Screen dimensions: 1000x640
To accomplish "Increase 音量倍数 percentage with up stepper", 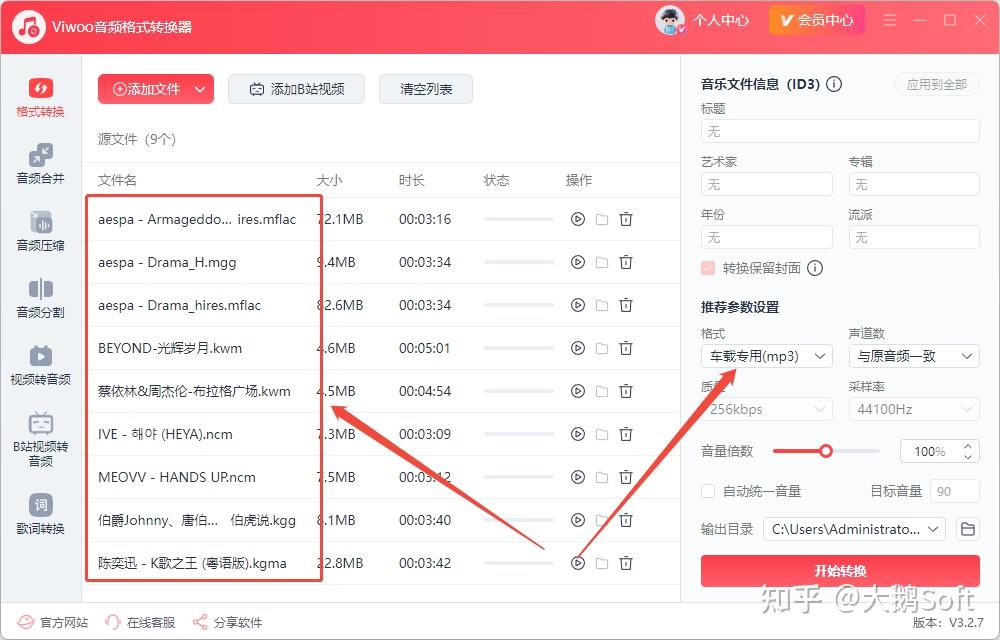I will 968,446.
